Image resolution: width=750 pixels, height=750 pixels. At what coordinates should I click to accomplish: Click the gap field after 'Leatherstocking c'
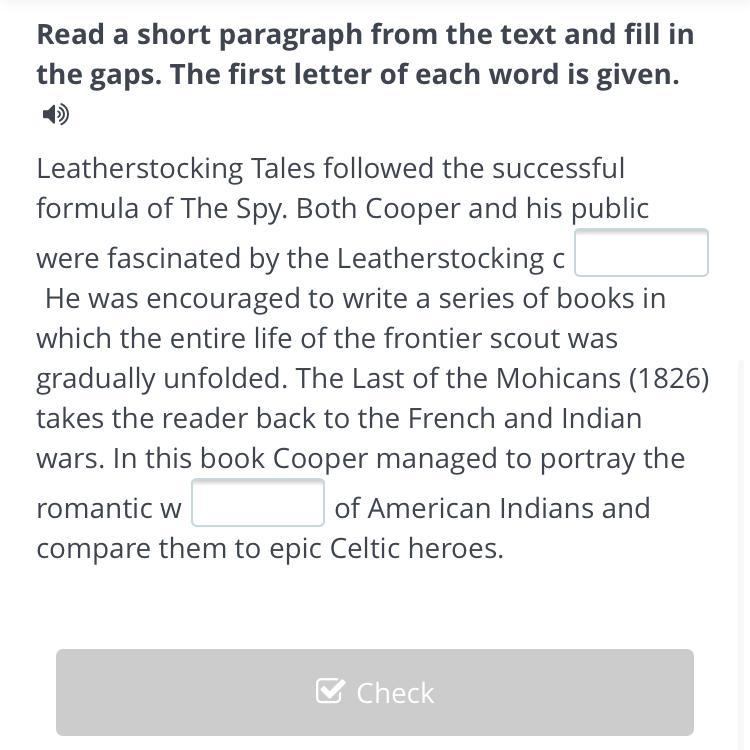641,253
